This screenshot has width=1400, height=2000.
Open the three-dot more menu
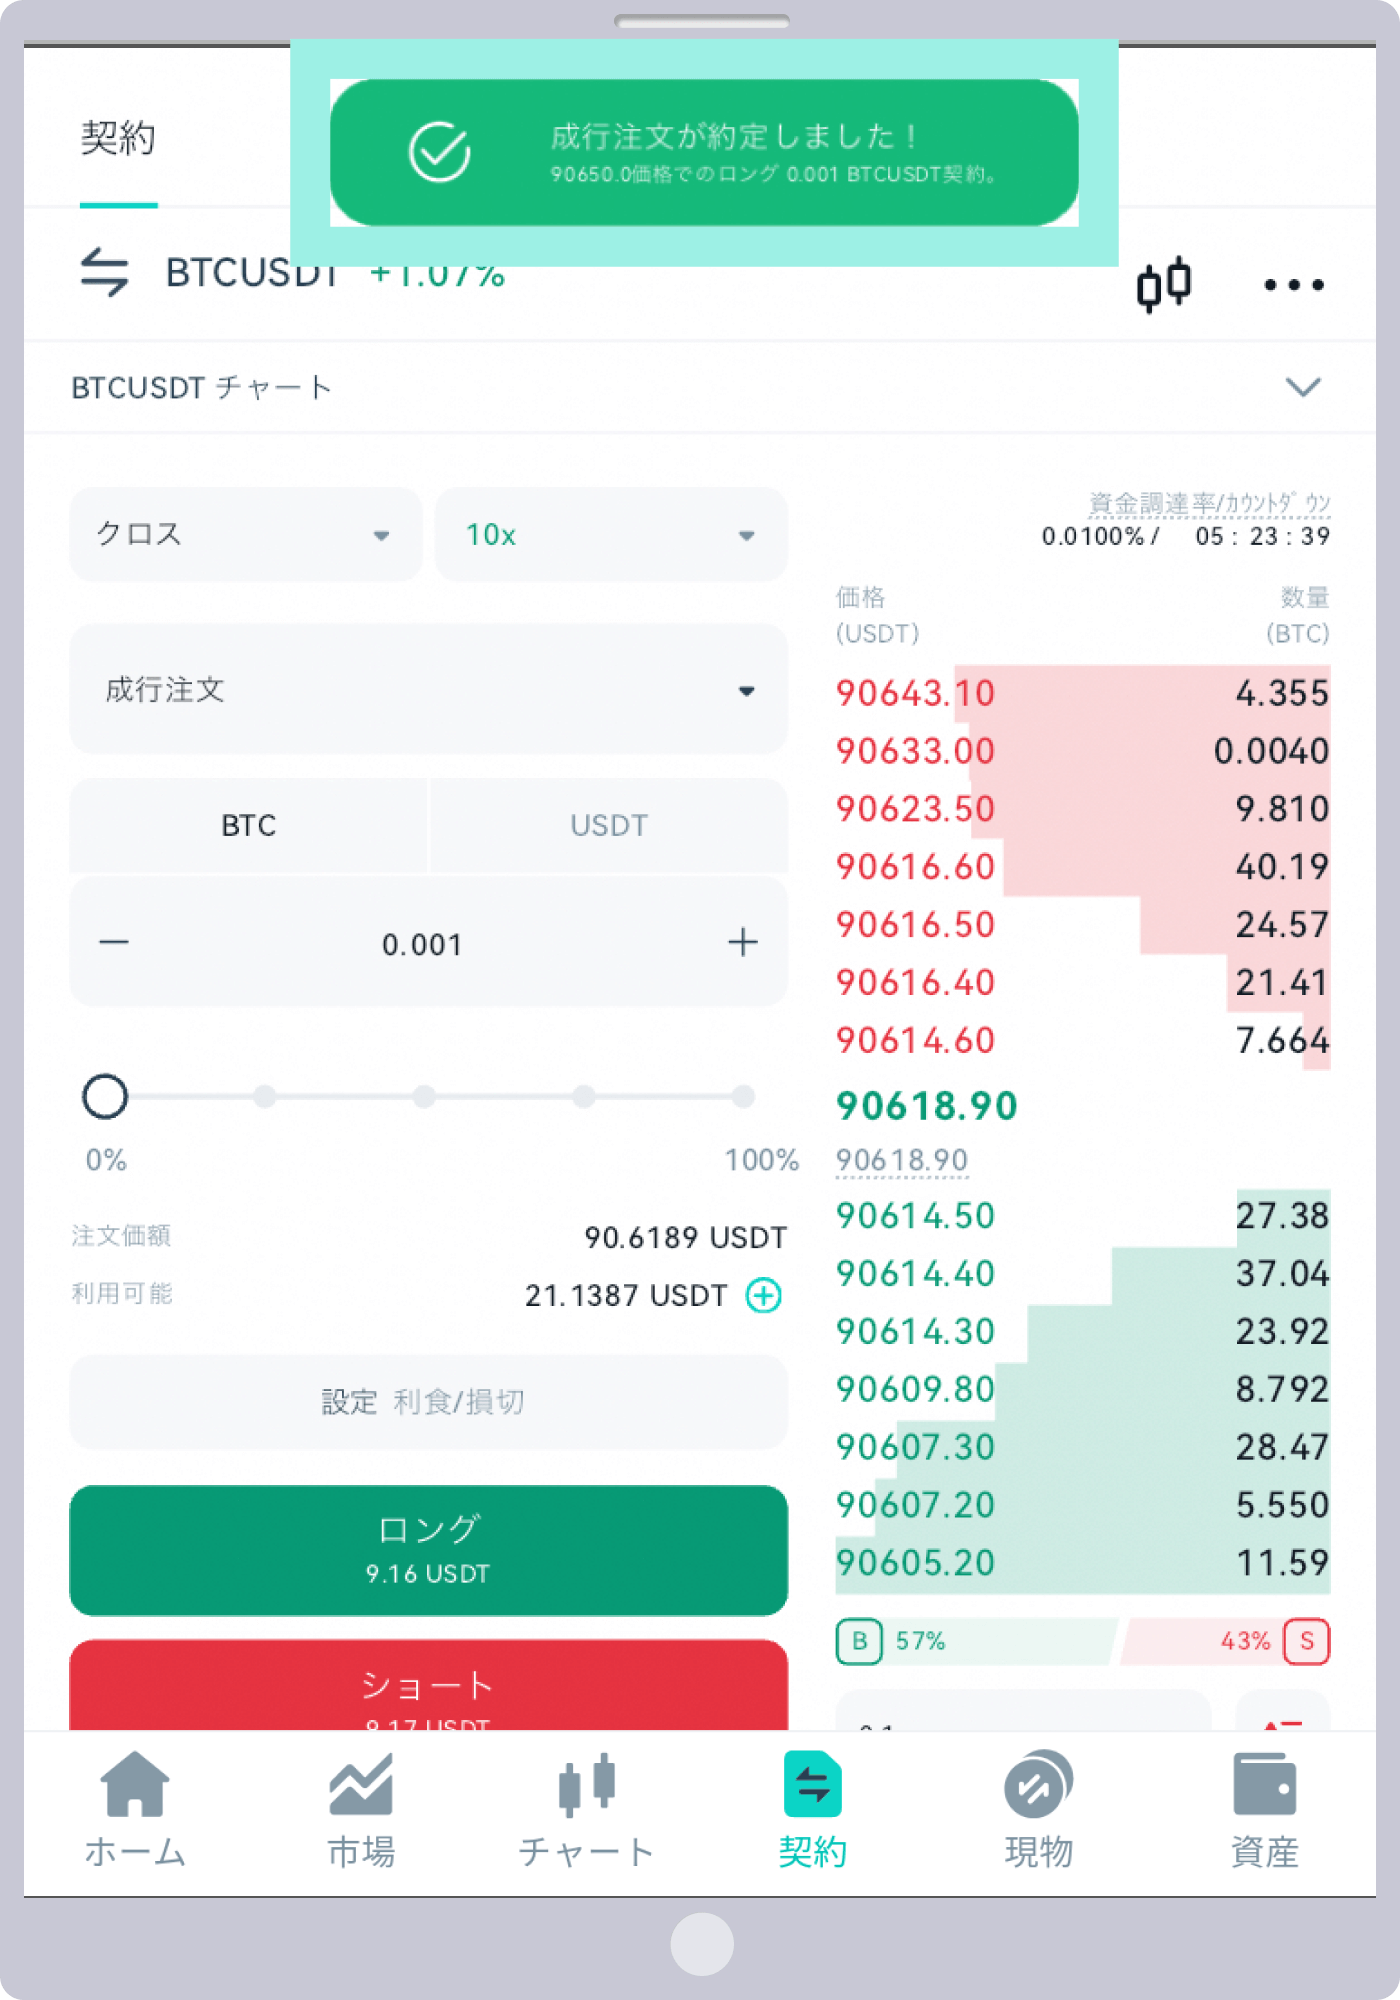click(x=1293, y=285)
